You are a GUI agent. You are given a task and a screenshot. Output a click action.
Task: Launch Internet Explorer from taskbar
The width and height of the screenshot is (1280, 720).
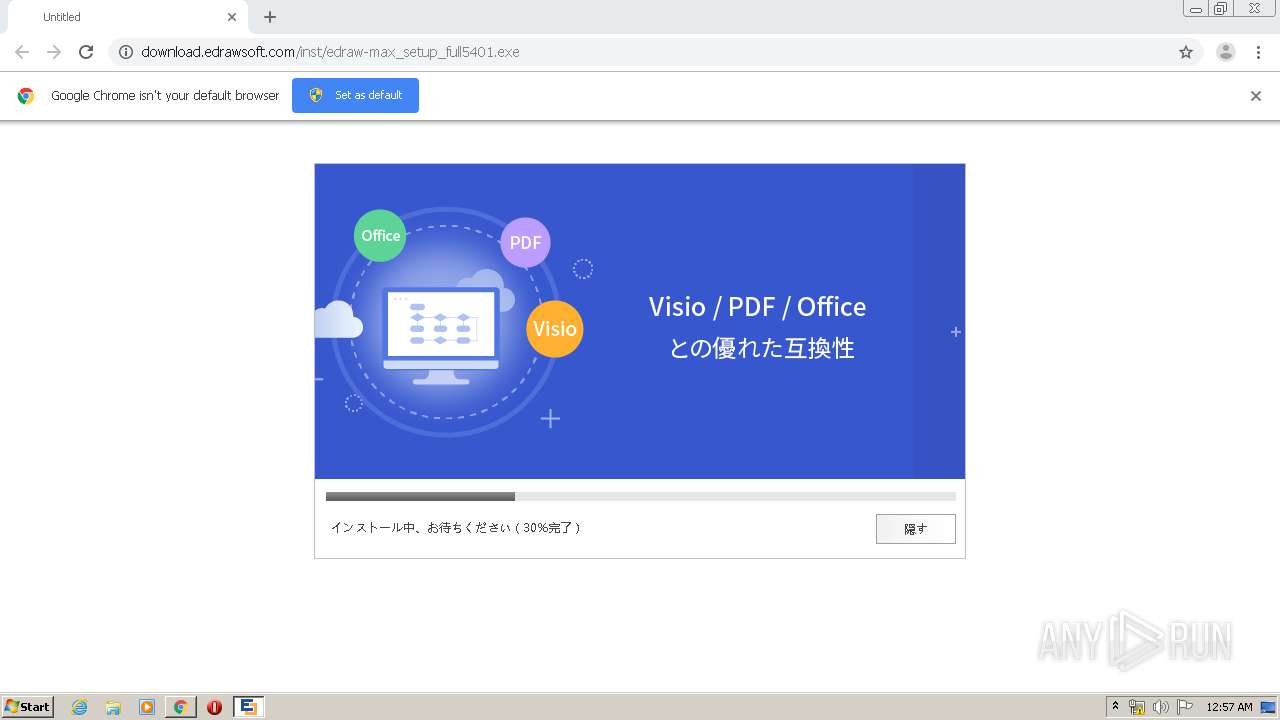point(80,707)
